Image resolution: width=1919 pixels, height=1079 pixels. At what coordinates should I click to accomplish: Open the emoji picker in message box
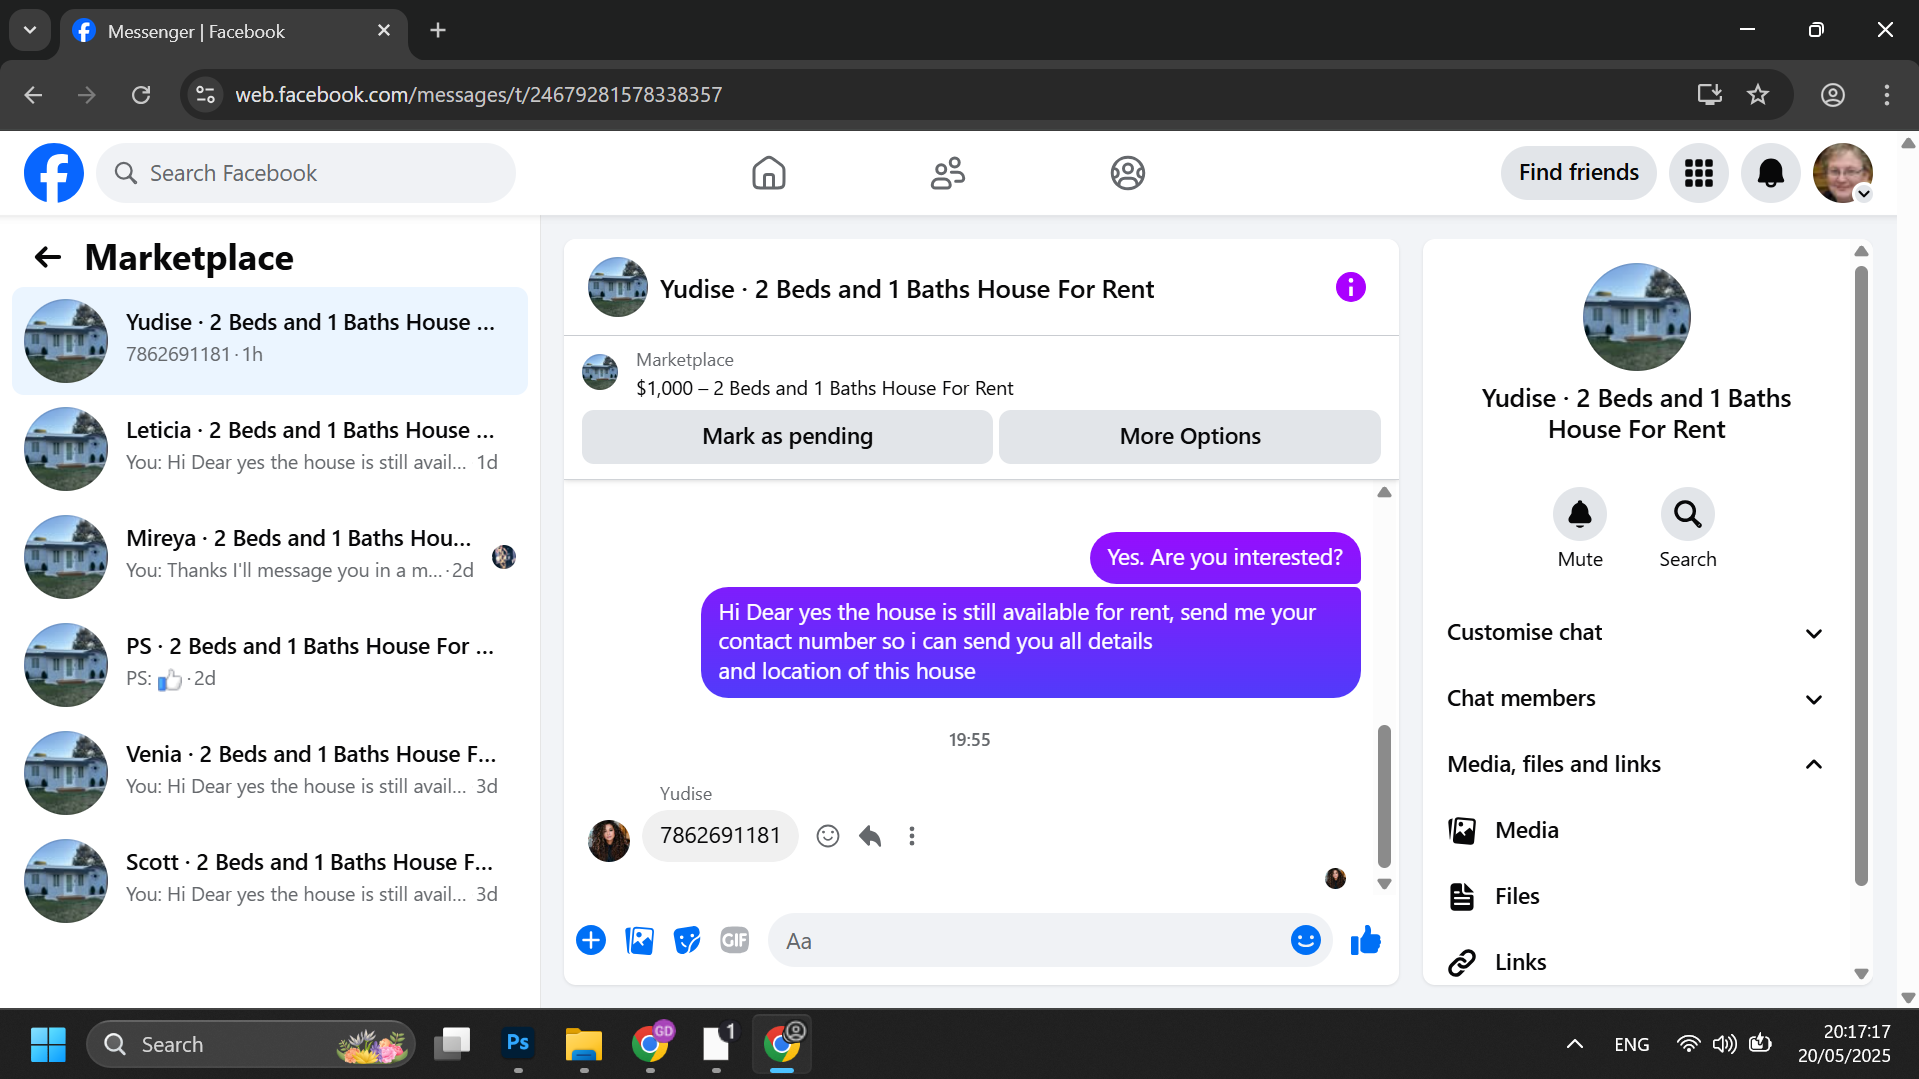click(x=1305, y=940)
